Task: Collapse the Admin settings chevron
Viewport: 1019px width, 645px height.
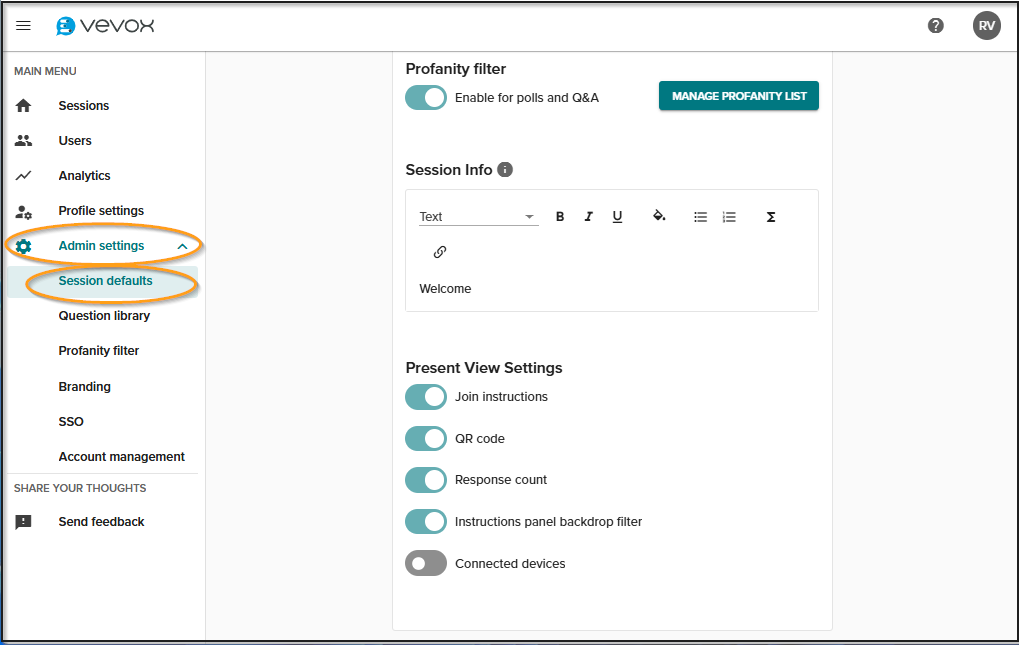Action: (x=182, y=246)
